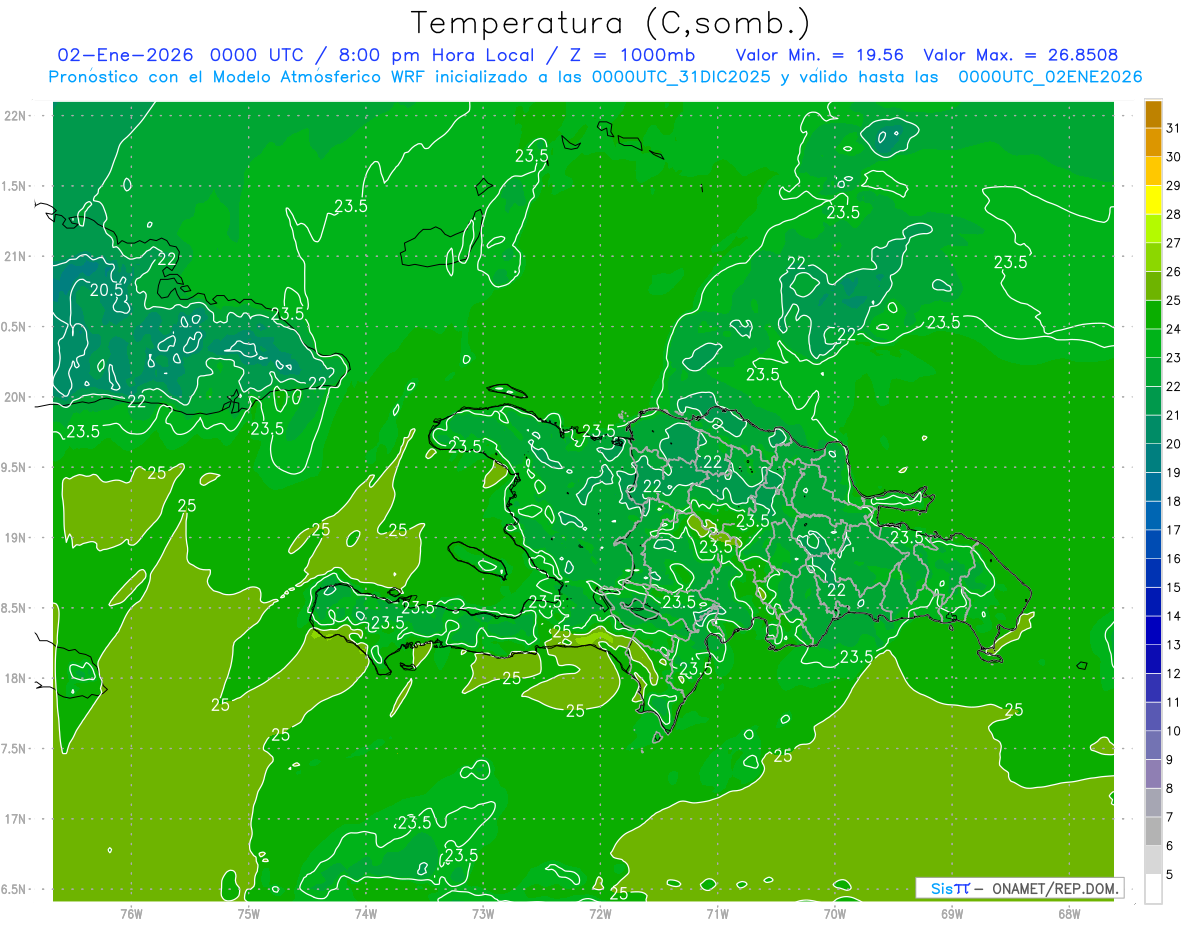Image resolution: width=1200 pixels, height=927 pixels.
Task: Click the 75W longitude axis label
Action: pos(248,913)
